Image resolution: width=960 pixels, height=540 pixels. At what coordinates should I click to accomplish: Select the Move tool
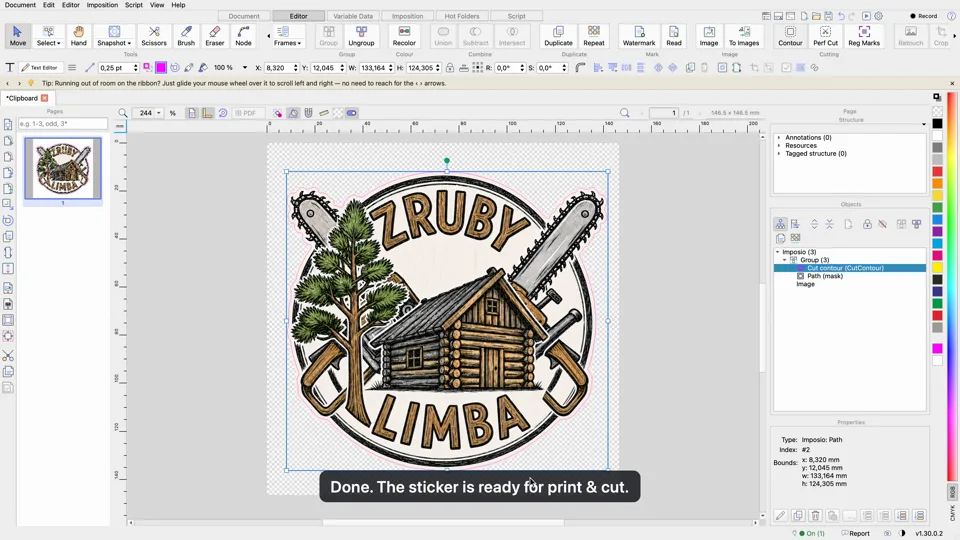18,36
